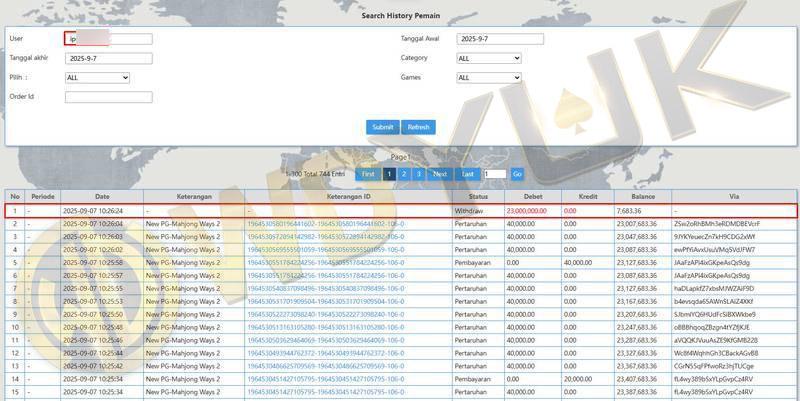The height and width of the screenshot is (401, 800).
Task: Click balance 23,007,683.36
Action: click(x=637, y=224)
